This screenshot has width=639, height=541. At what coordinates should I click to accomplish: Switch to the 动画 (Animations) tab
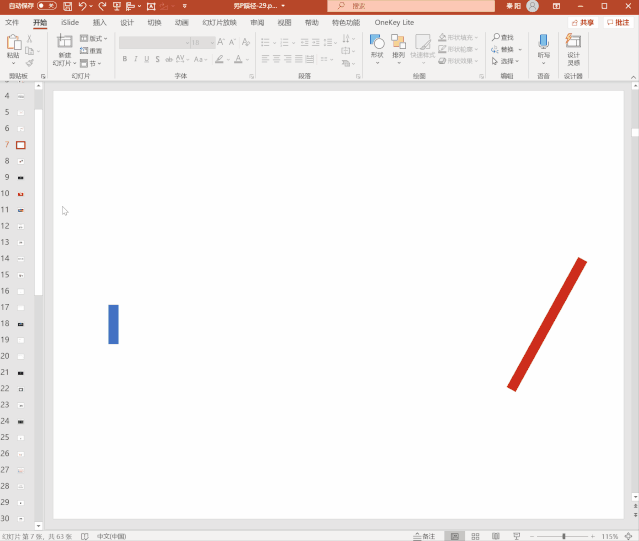181,22
